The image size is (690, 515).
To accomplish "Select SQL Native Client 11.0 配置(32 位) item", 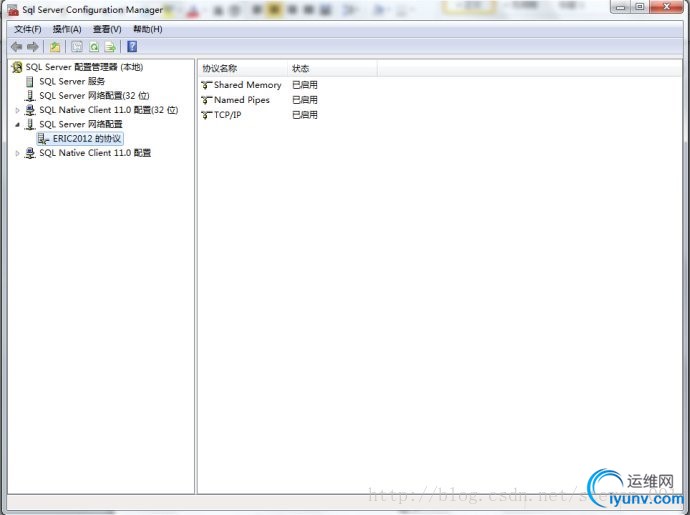I will 109,110.
